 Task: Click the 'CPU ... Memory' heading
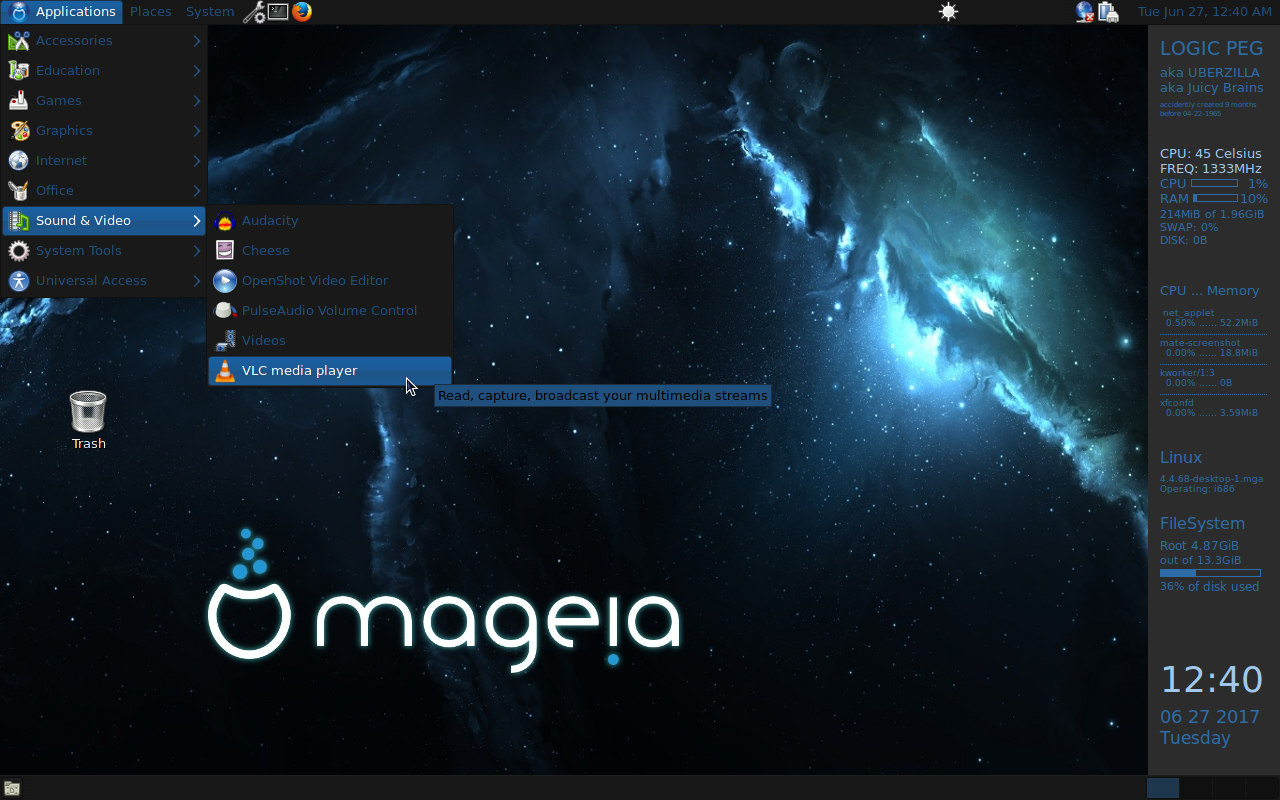pos(1209,291)
